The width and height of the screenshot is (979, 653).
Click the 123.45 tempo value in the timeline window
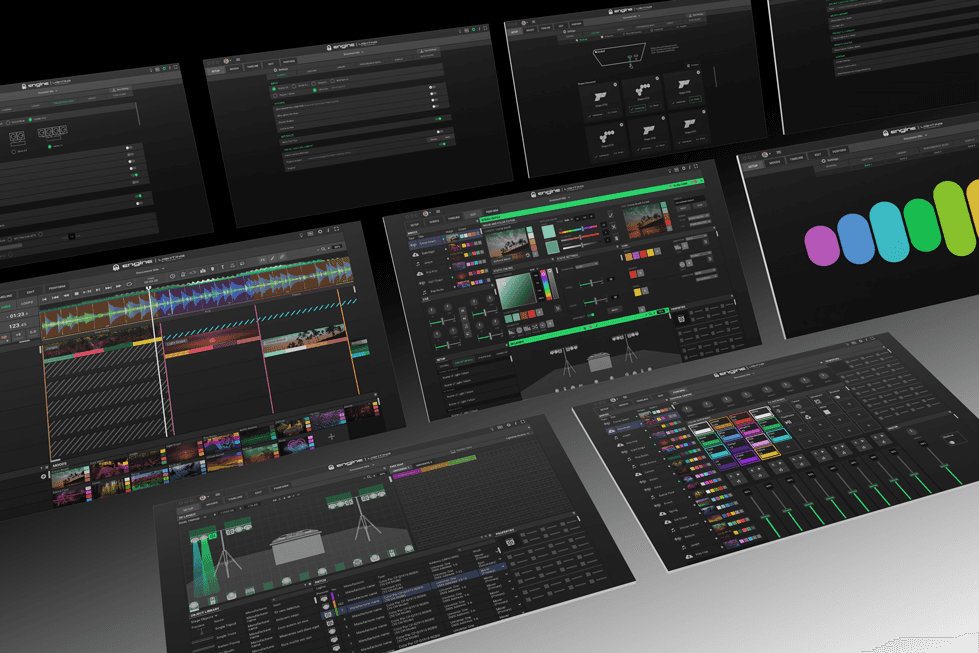point(17,325)
